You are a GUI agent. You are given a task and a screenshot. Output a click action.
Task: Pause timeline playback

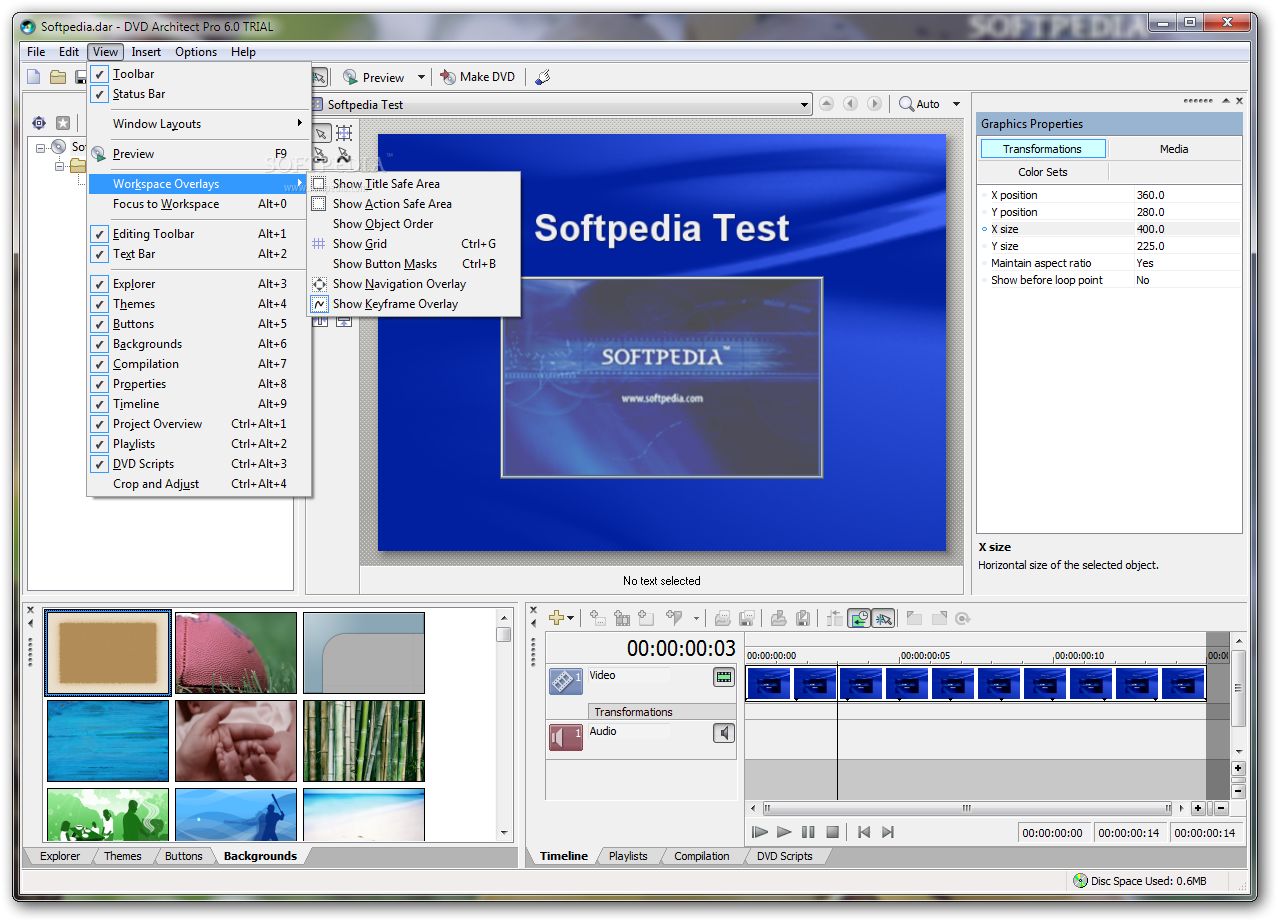[808, 832]
